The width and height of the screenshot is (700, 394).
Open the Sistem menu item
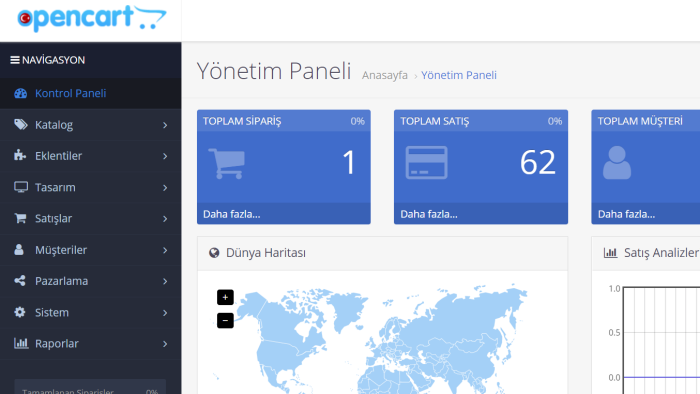pyautogui.click(x=91, y=312)
